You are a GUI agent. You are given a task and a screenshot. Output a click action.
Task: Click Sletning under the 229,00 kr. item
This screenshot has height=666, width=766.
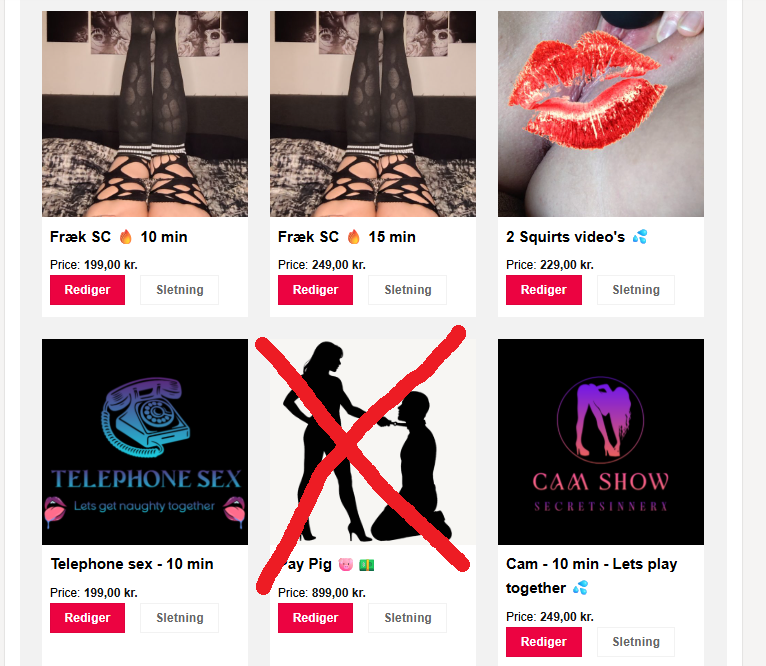(636, 290)
